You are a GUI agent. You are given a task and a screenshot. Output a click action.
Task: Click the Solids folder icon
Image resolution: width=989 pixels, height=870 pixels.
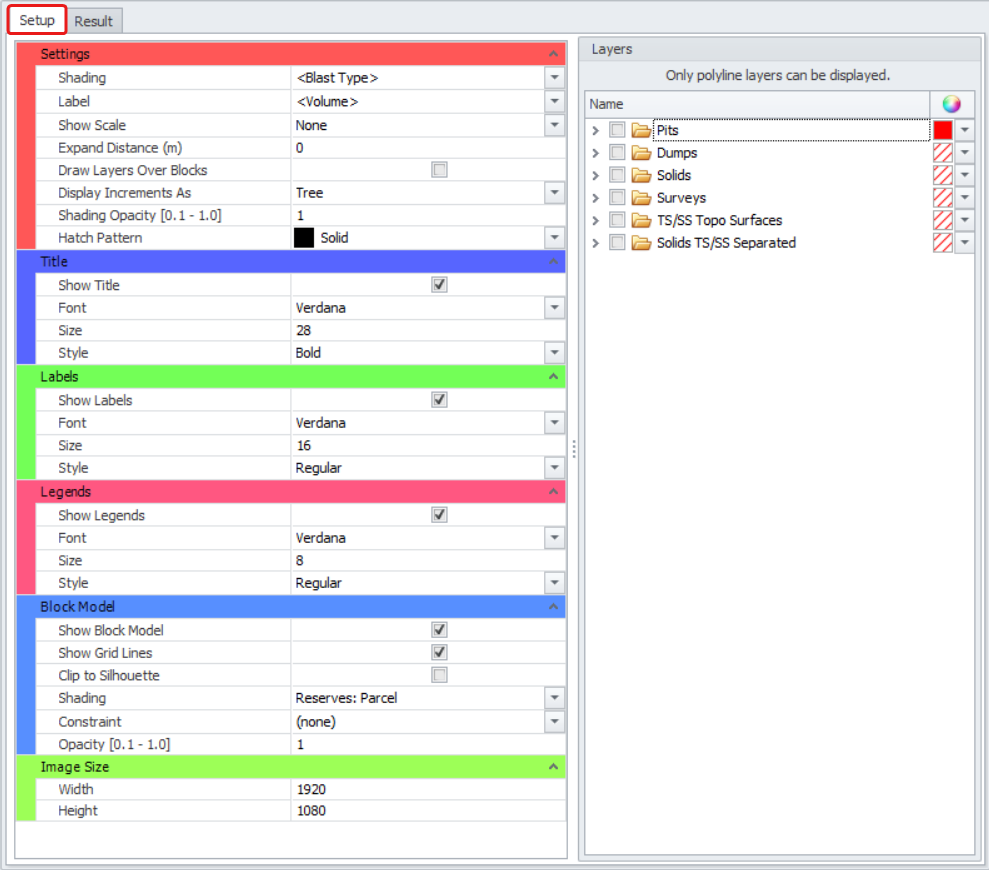641,175
